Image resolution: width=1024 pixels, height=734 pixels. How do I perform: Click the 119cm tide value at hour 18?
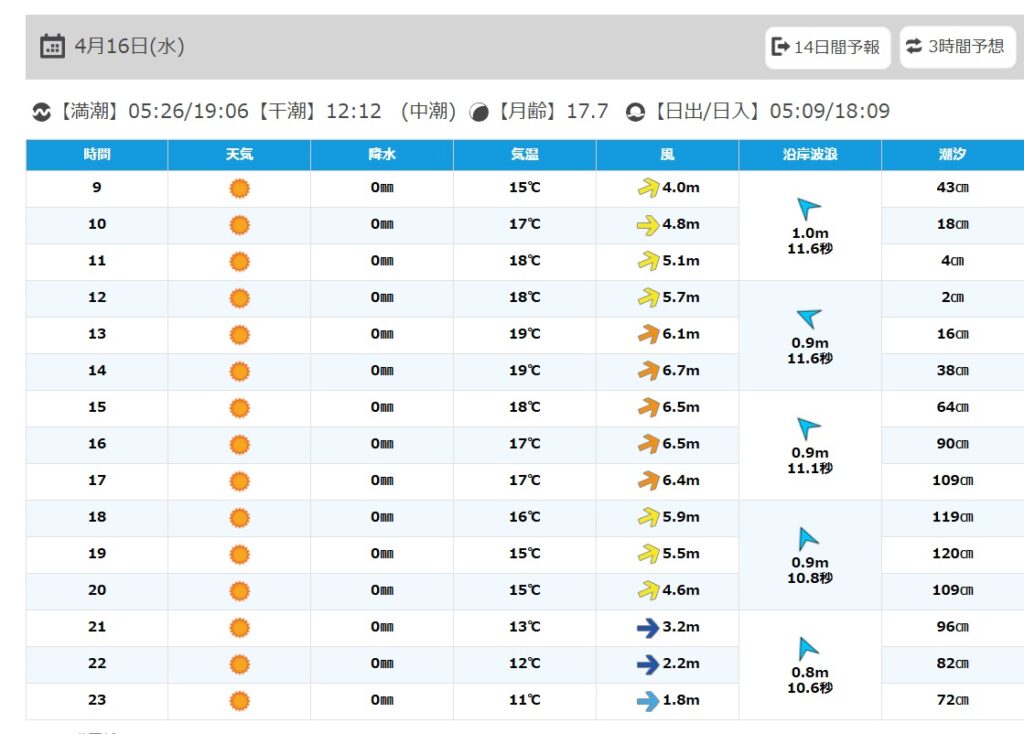(x=953, y=517)
